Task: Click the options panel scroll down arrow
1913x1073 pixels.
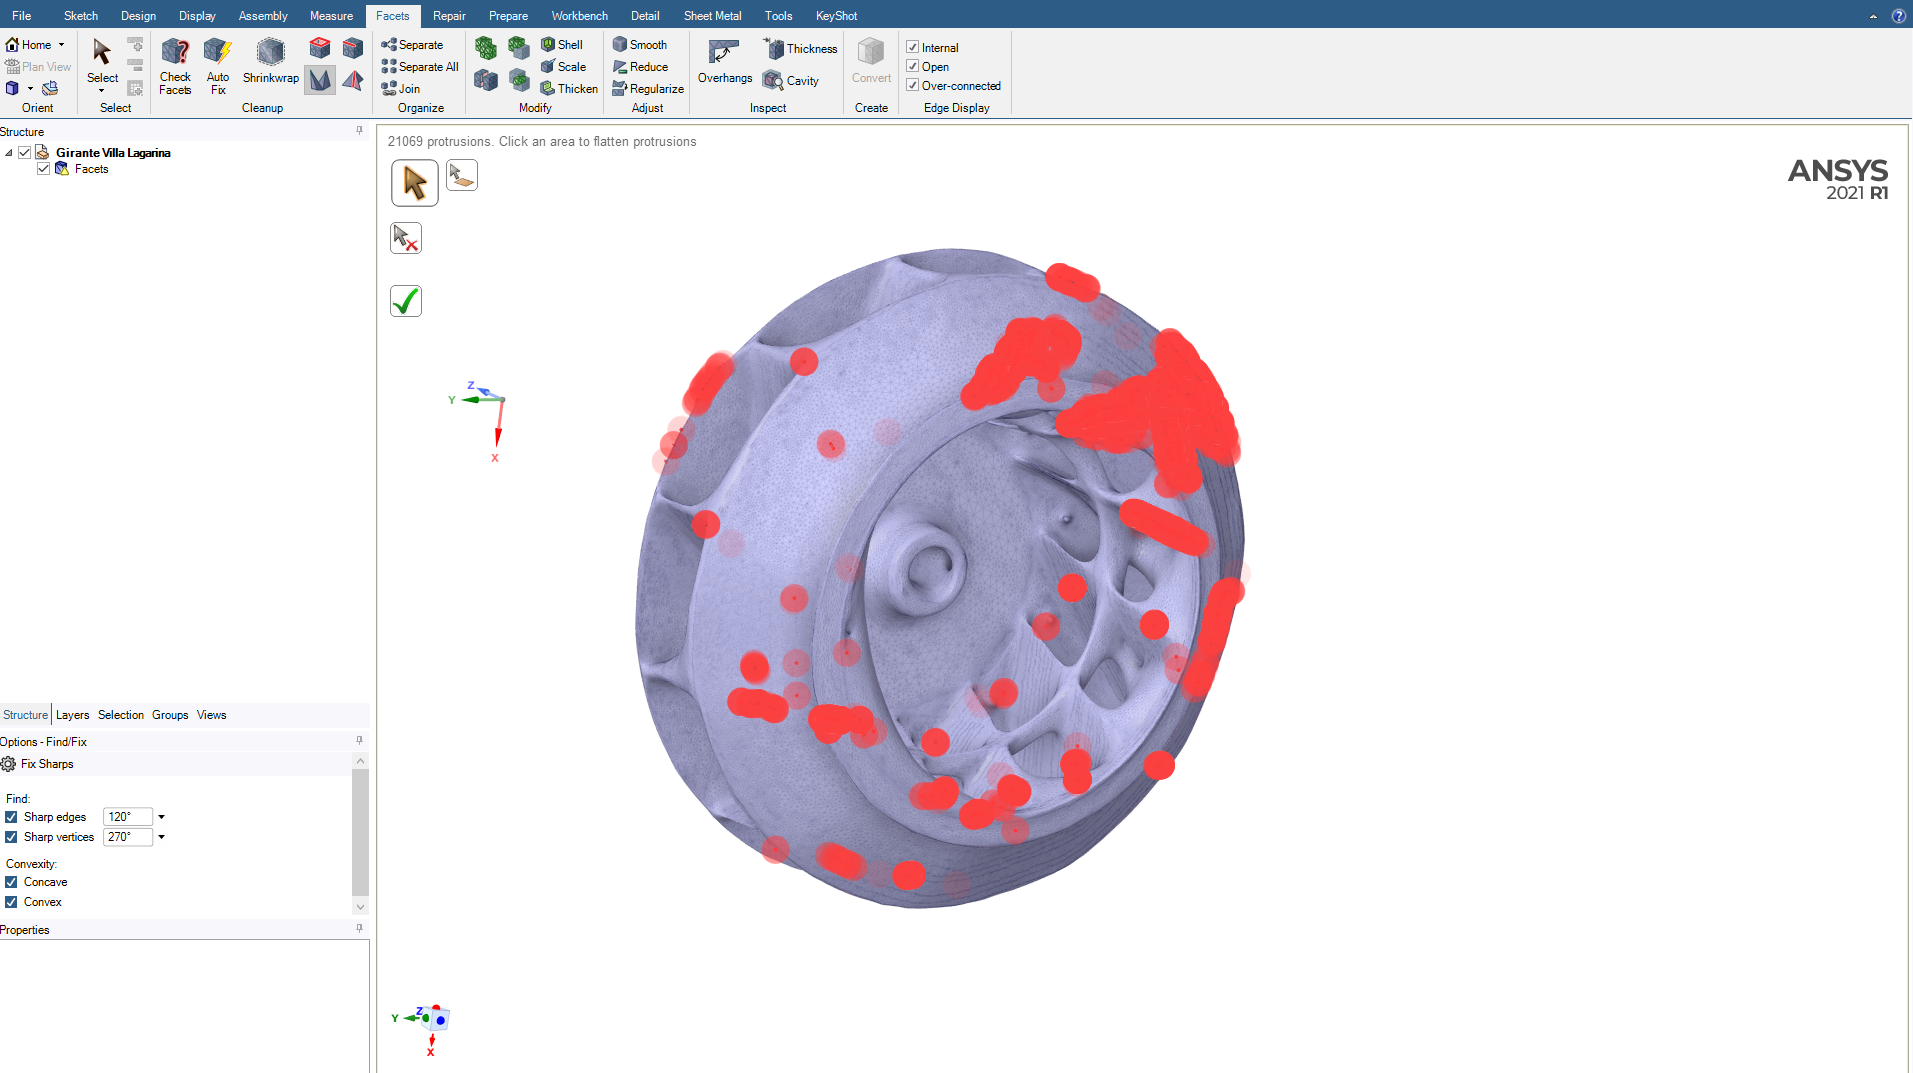Action: pyautogui.click(x=360, y=907)
